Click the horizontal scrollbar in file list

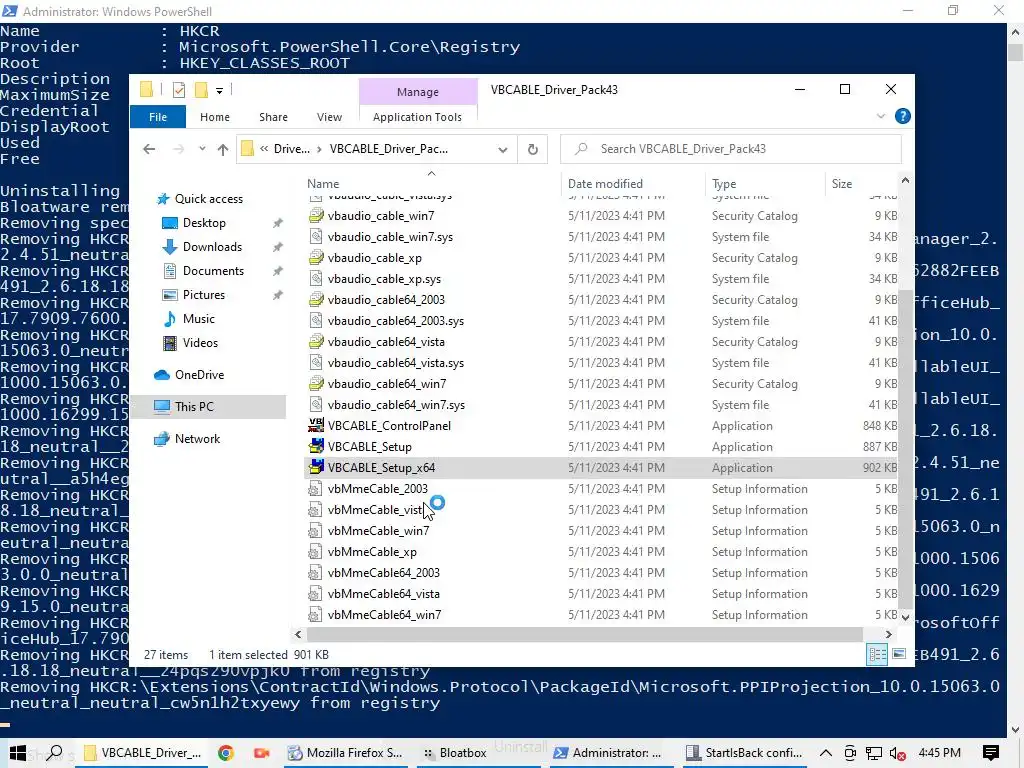[x=584, y=634]
